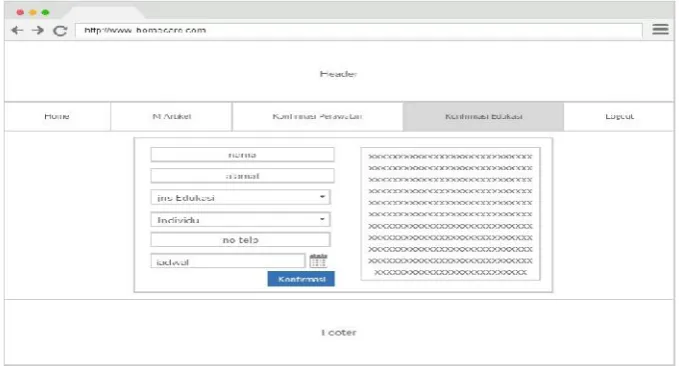679x366 pixels.
Task: Click the browser back arrow
Action: point(17,30)
